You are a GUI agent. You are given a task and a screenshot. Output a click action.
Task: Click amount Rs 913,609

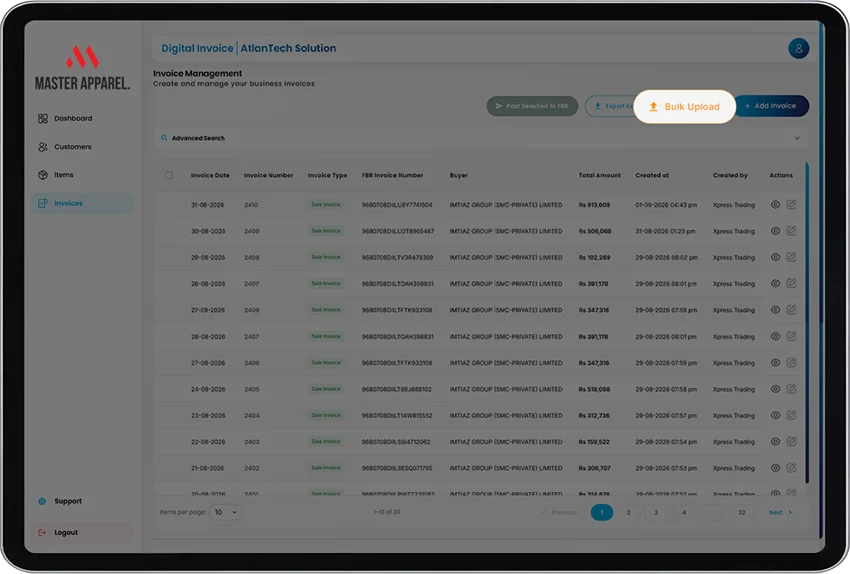coord(594,205)
